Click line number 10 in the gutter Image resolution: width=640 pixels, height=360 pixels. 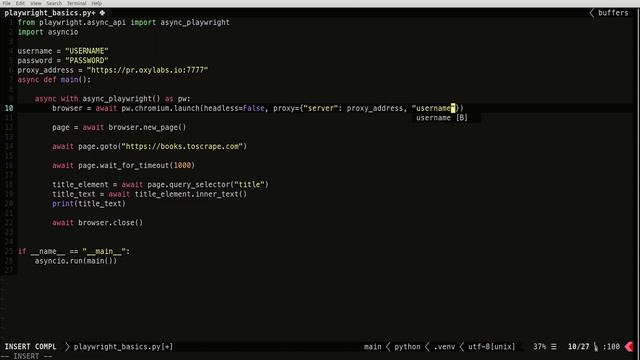[9, 108]
